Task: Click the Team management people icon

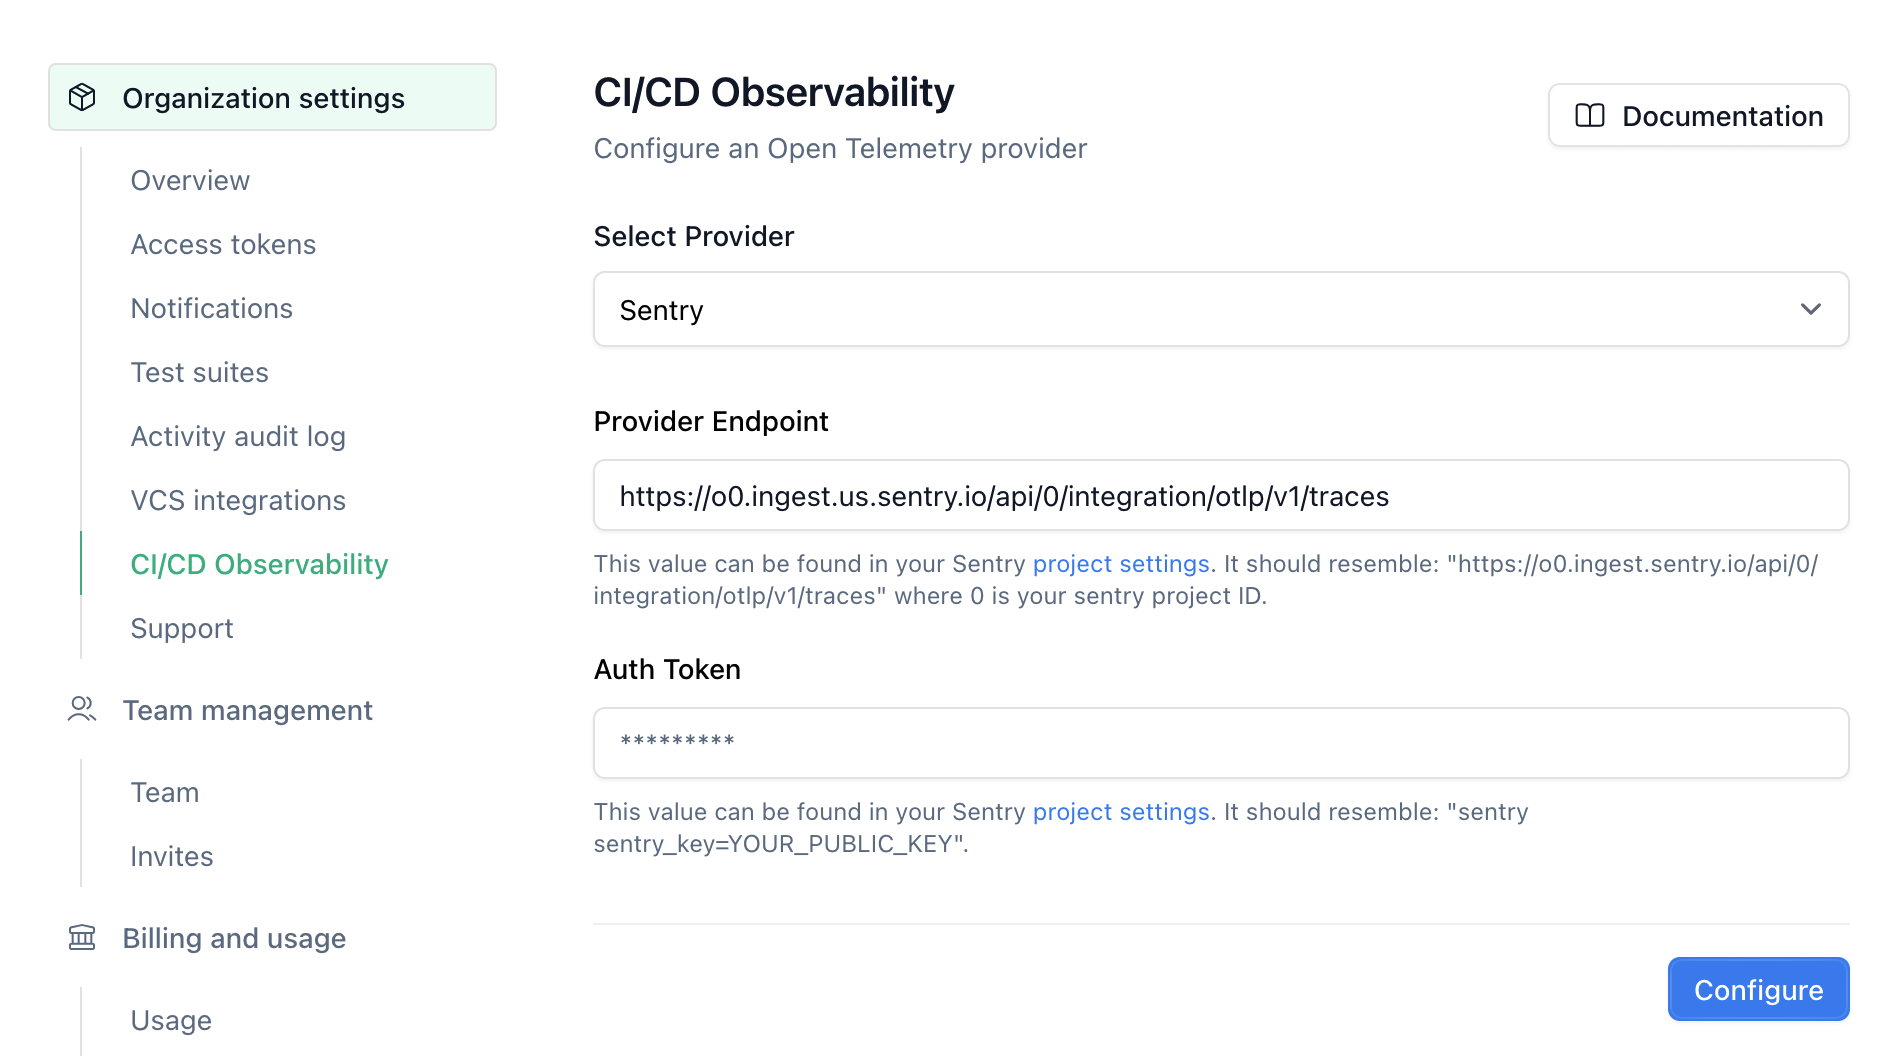Action: tap(82, 710)
